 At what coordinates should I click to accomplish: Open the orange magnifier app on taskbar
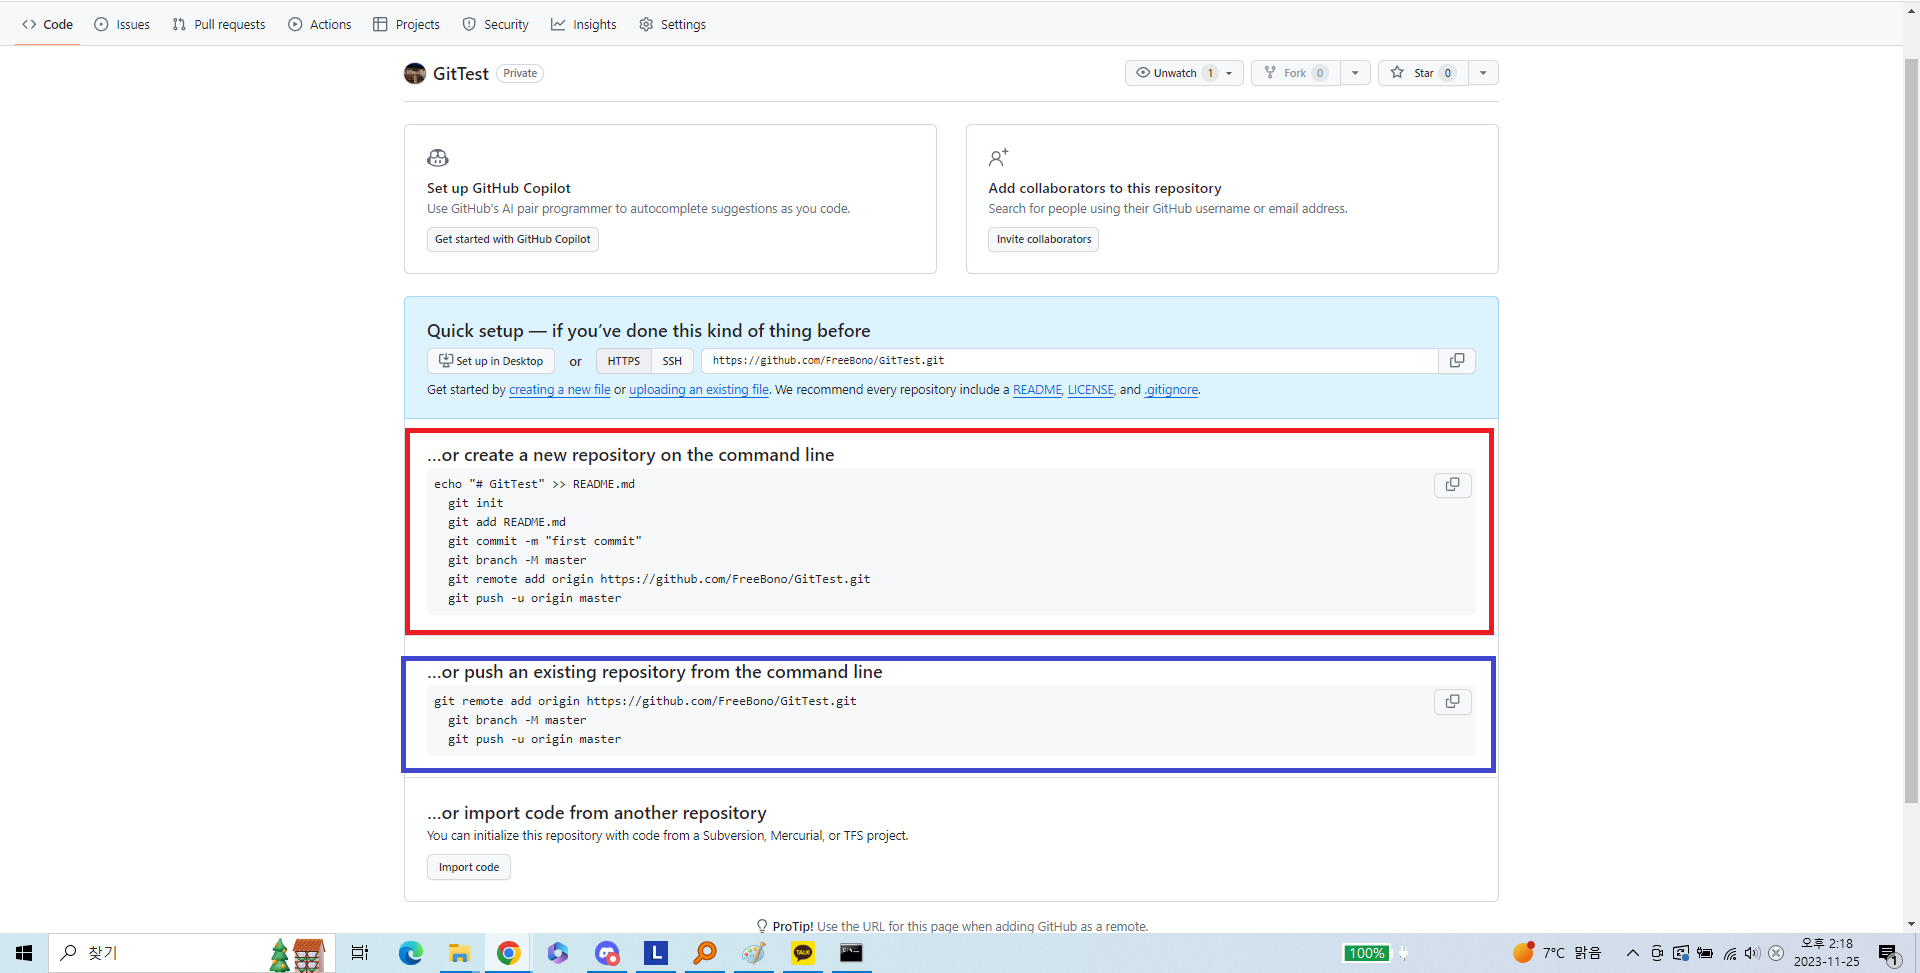tap(705, 953)
